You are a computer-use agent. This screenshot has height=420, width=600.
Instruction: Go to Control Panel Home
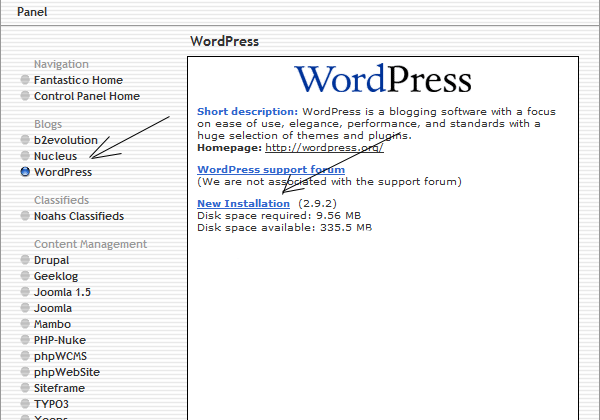[x=86, y=96]
